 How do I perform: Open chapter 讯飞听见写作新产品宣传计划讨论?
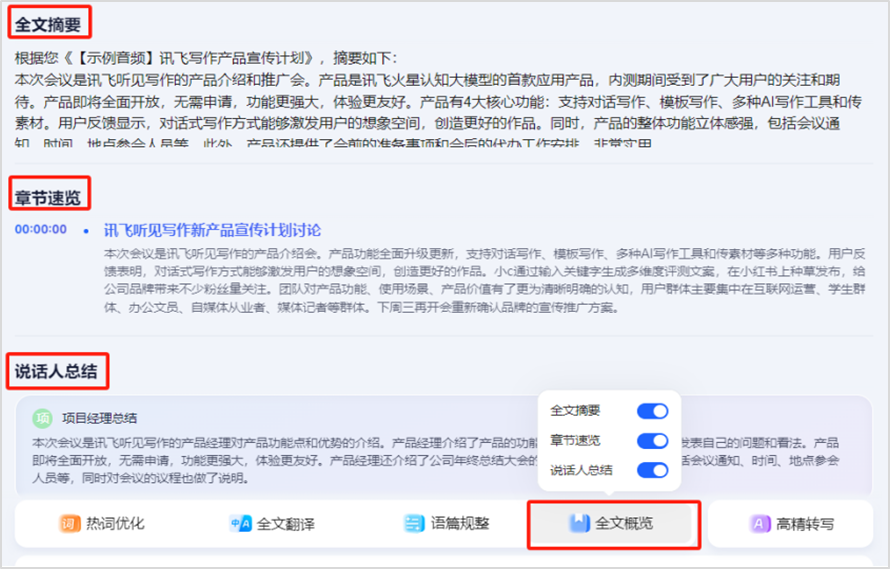pyautogui.click(x=212, y=230)
